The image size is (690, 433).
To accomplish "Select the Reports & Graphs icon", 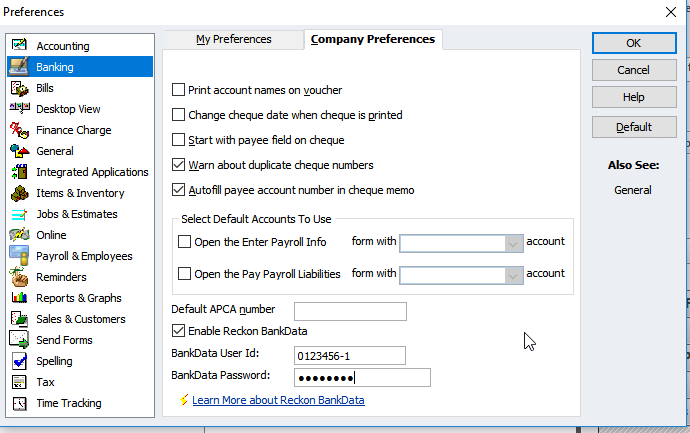I will pyautogui.click(x=19, y=298).
